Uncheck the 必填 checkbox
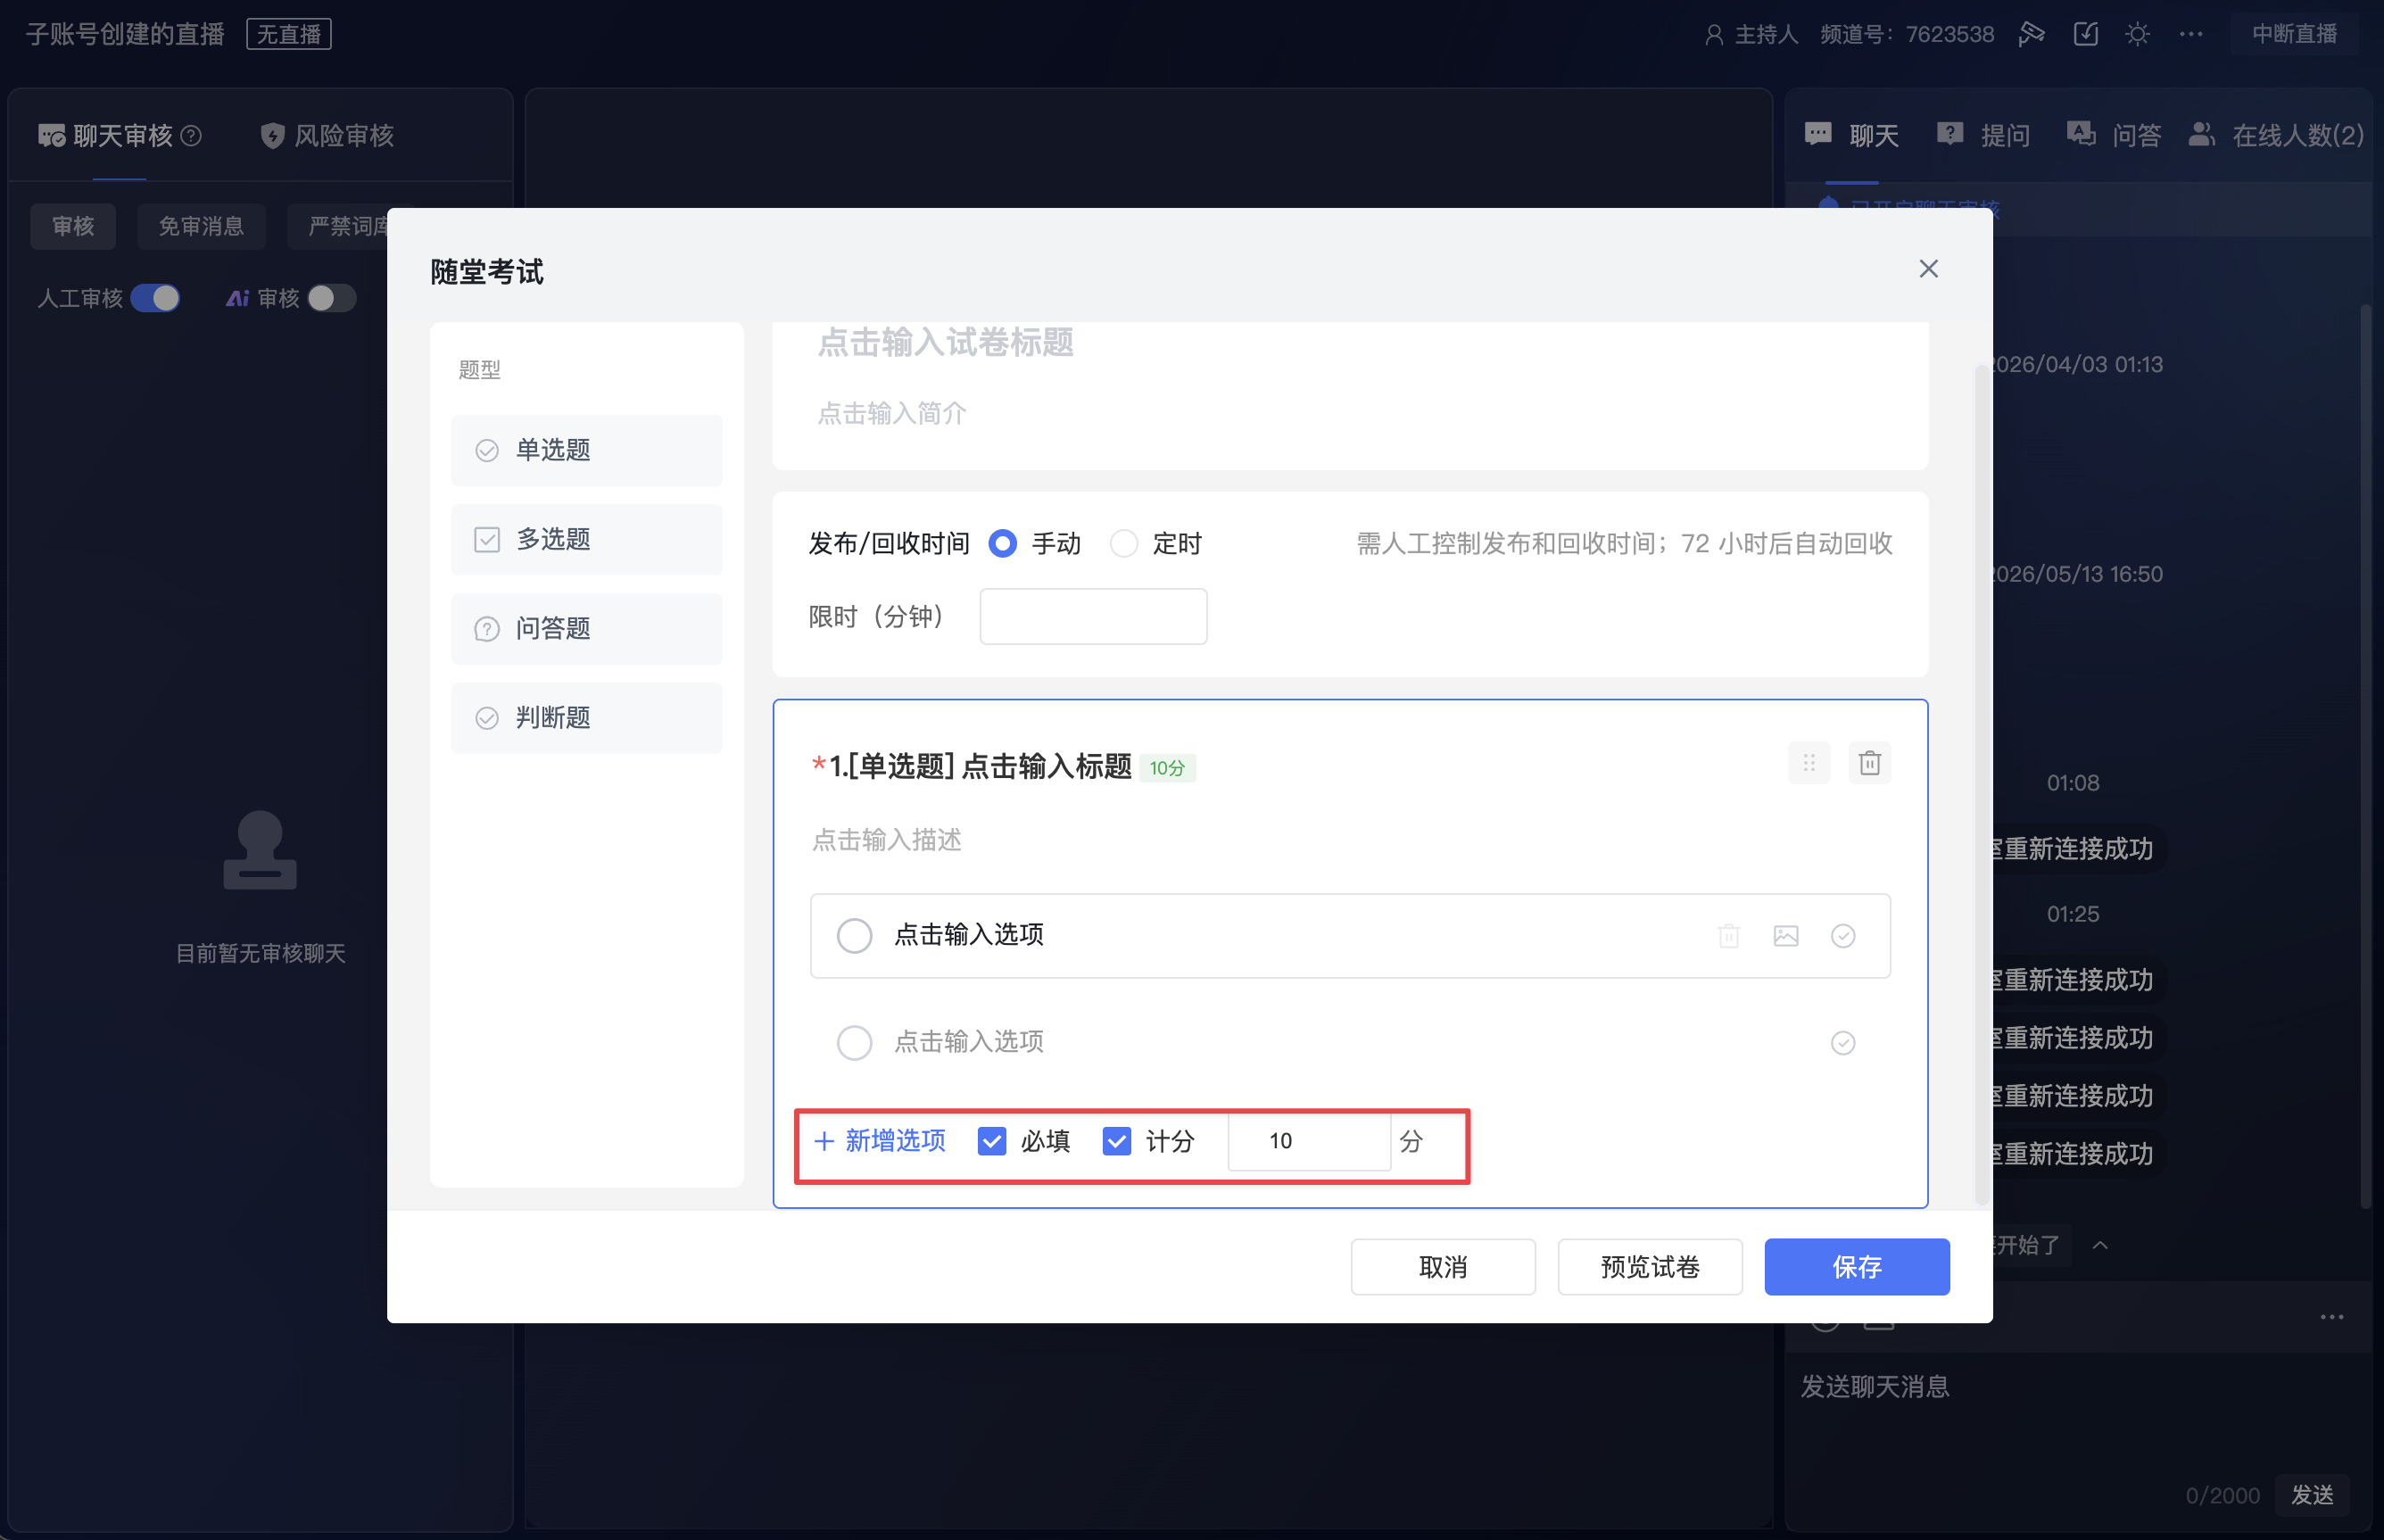 991,1141
